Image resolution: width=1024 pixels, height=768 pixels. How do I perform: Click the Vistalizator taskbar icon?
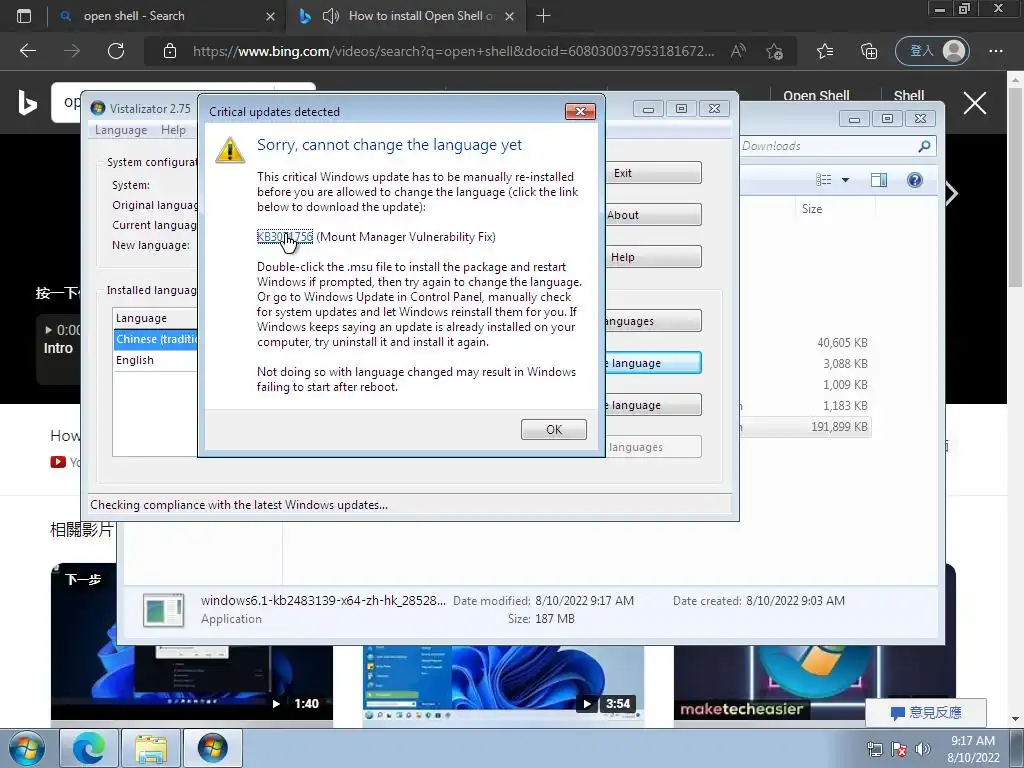213,748
